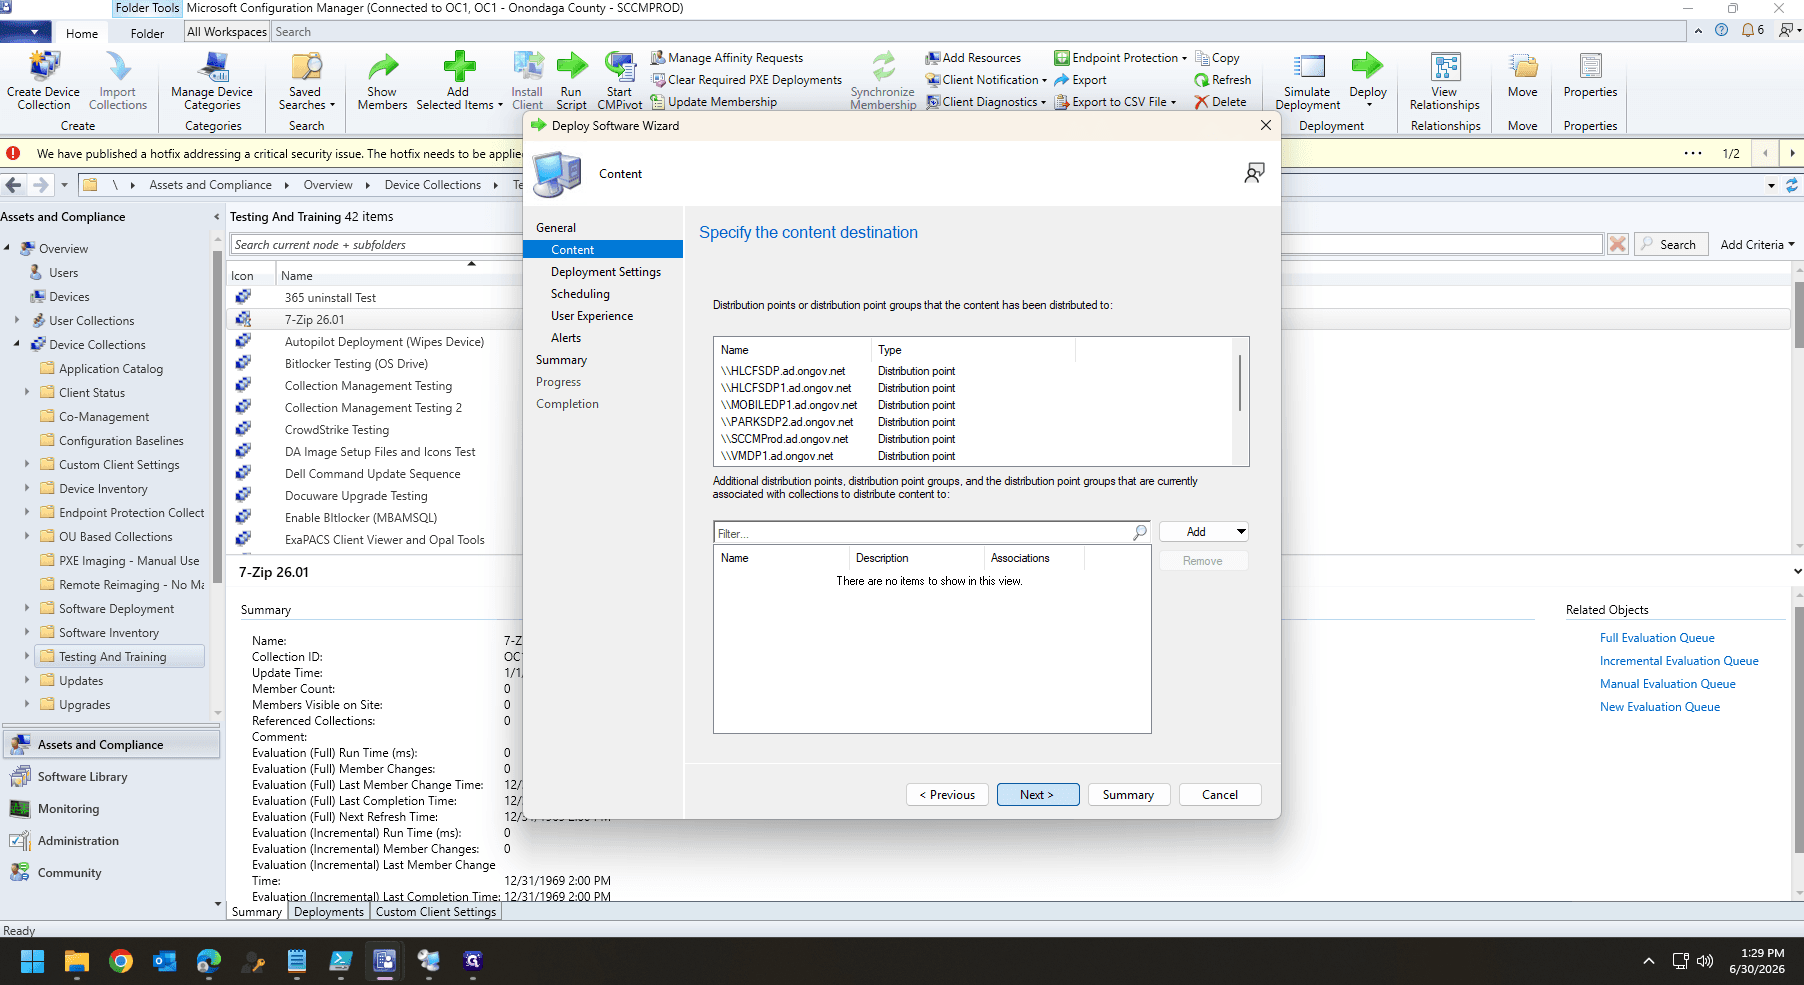Select \\SCCMProd.ad.ongov.net distribution point

784,439
